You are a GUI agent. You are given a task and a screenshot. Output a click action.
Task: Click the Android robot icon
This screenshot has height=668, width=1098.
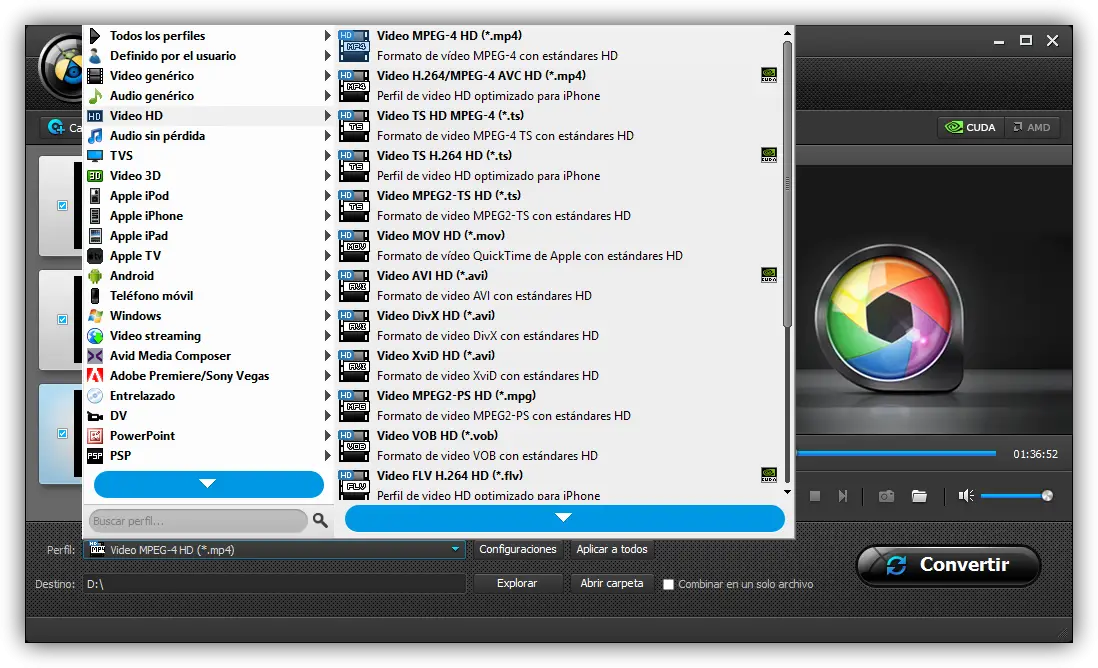(95, 276)
